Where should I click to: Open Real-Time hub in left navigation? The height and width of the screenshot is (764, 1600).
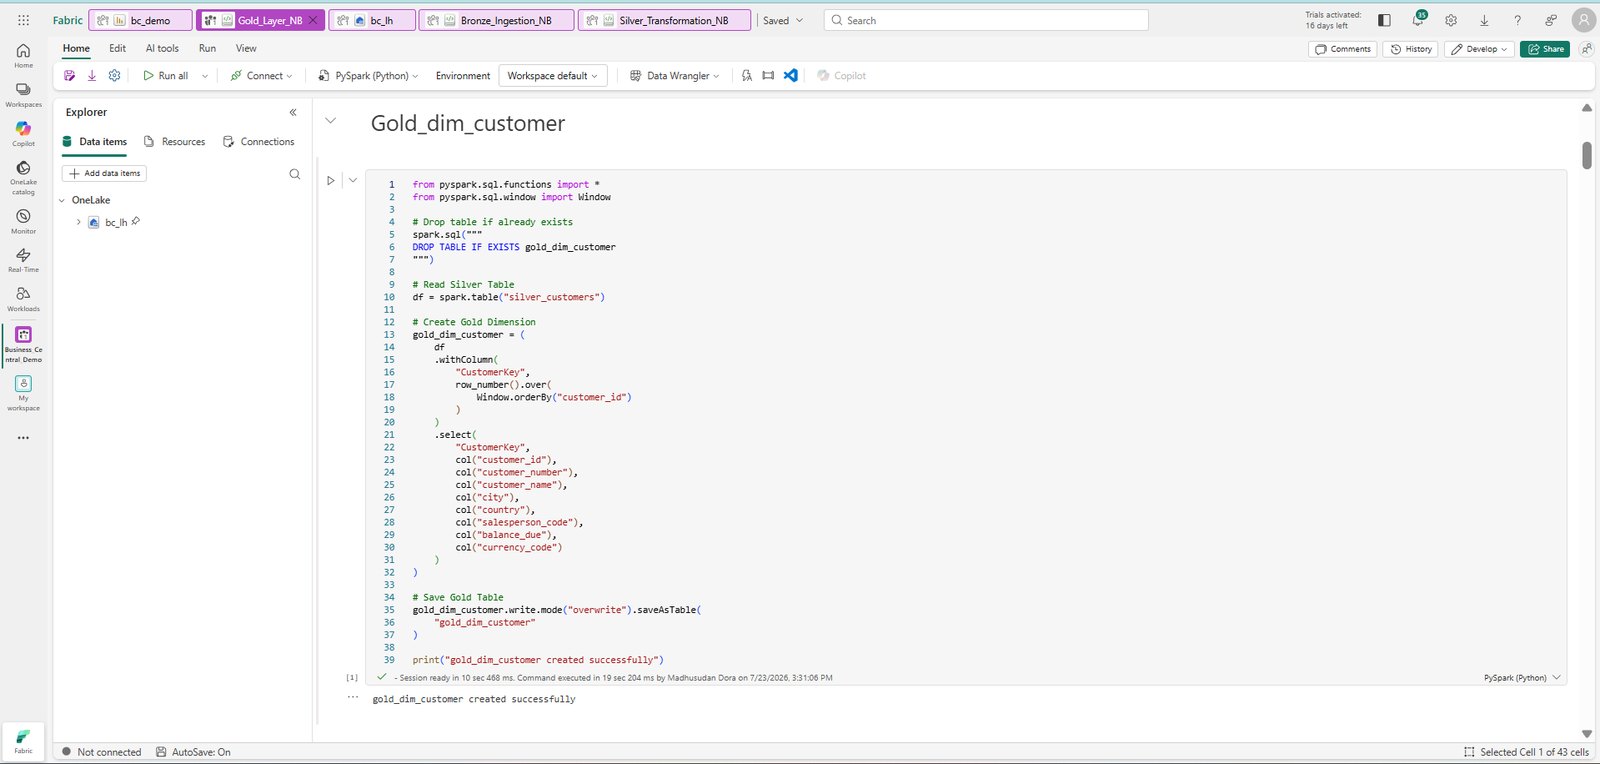[23, 260]
